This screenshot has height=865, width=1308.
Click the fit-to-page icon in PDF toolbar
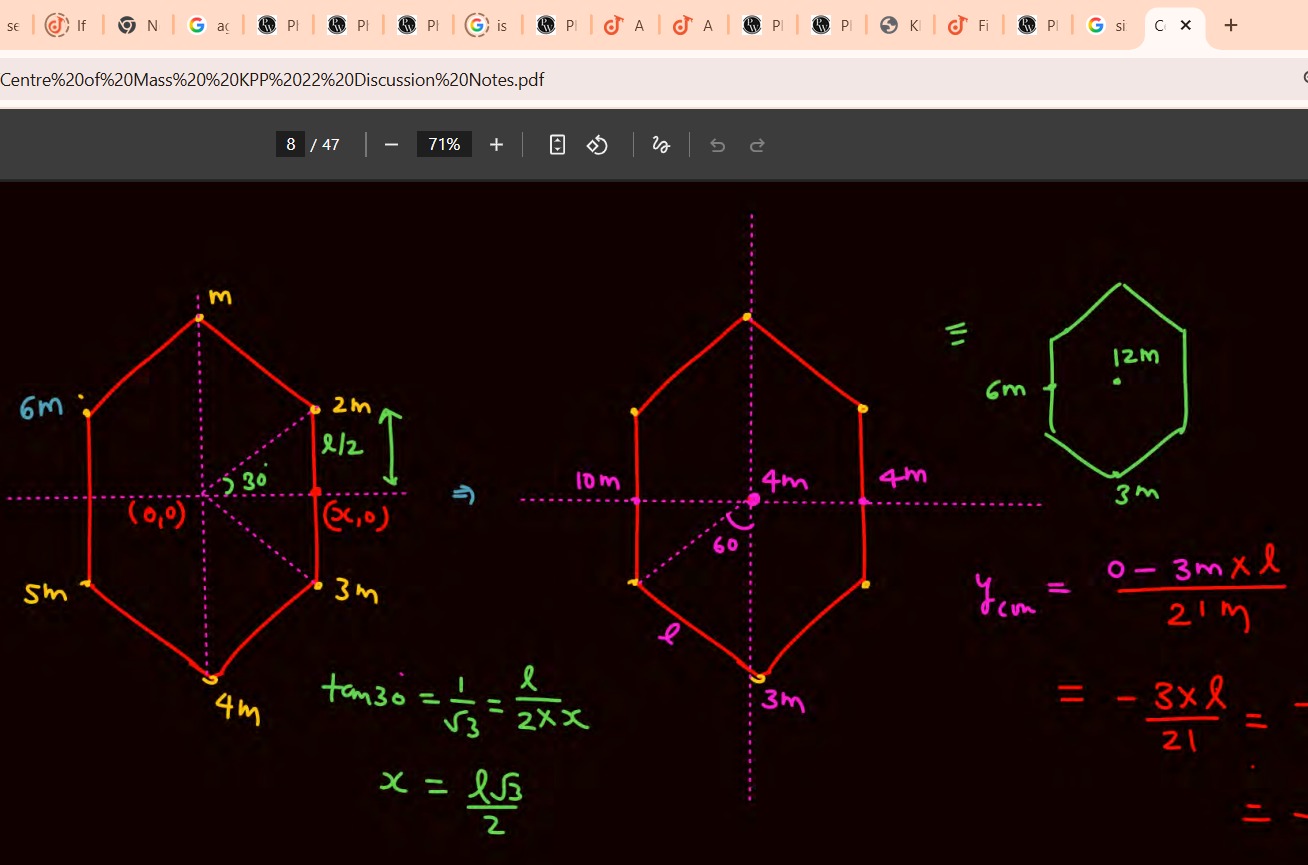pyautogui.click(x=557, y=144)
